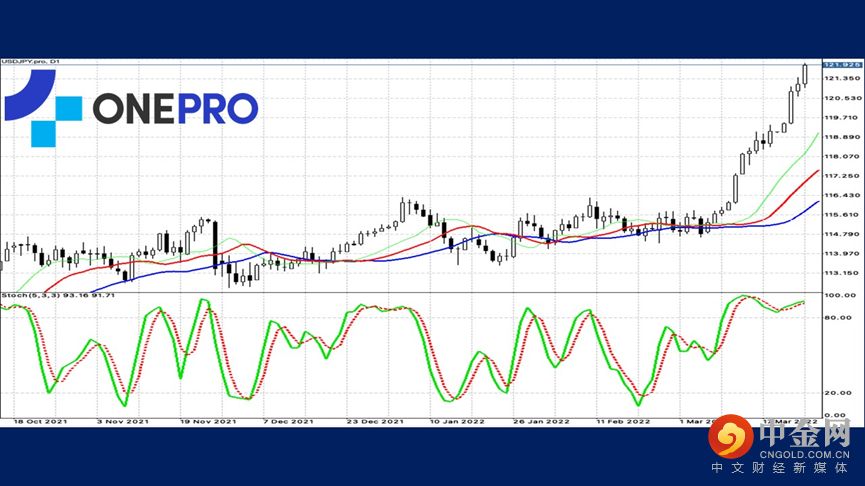Click the highlighted current price label 121.925
This screenshot has height=486, width=865.
(842, 65)
